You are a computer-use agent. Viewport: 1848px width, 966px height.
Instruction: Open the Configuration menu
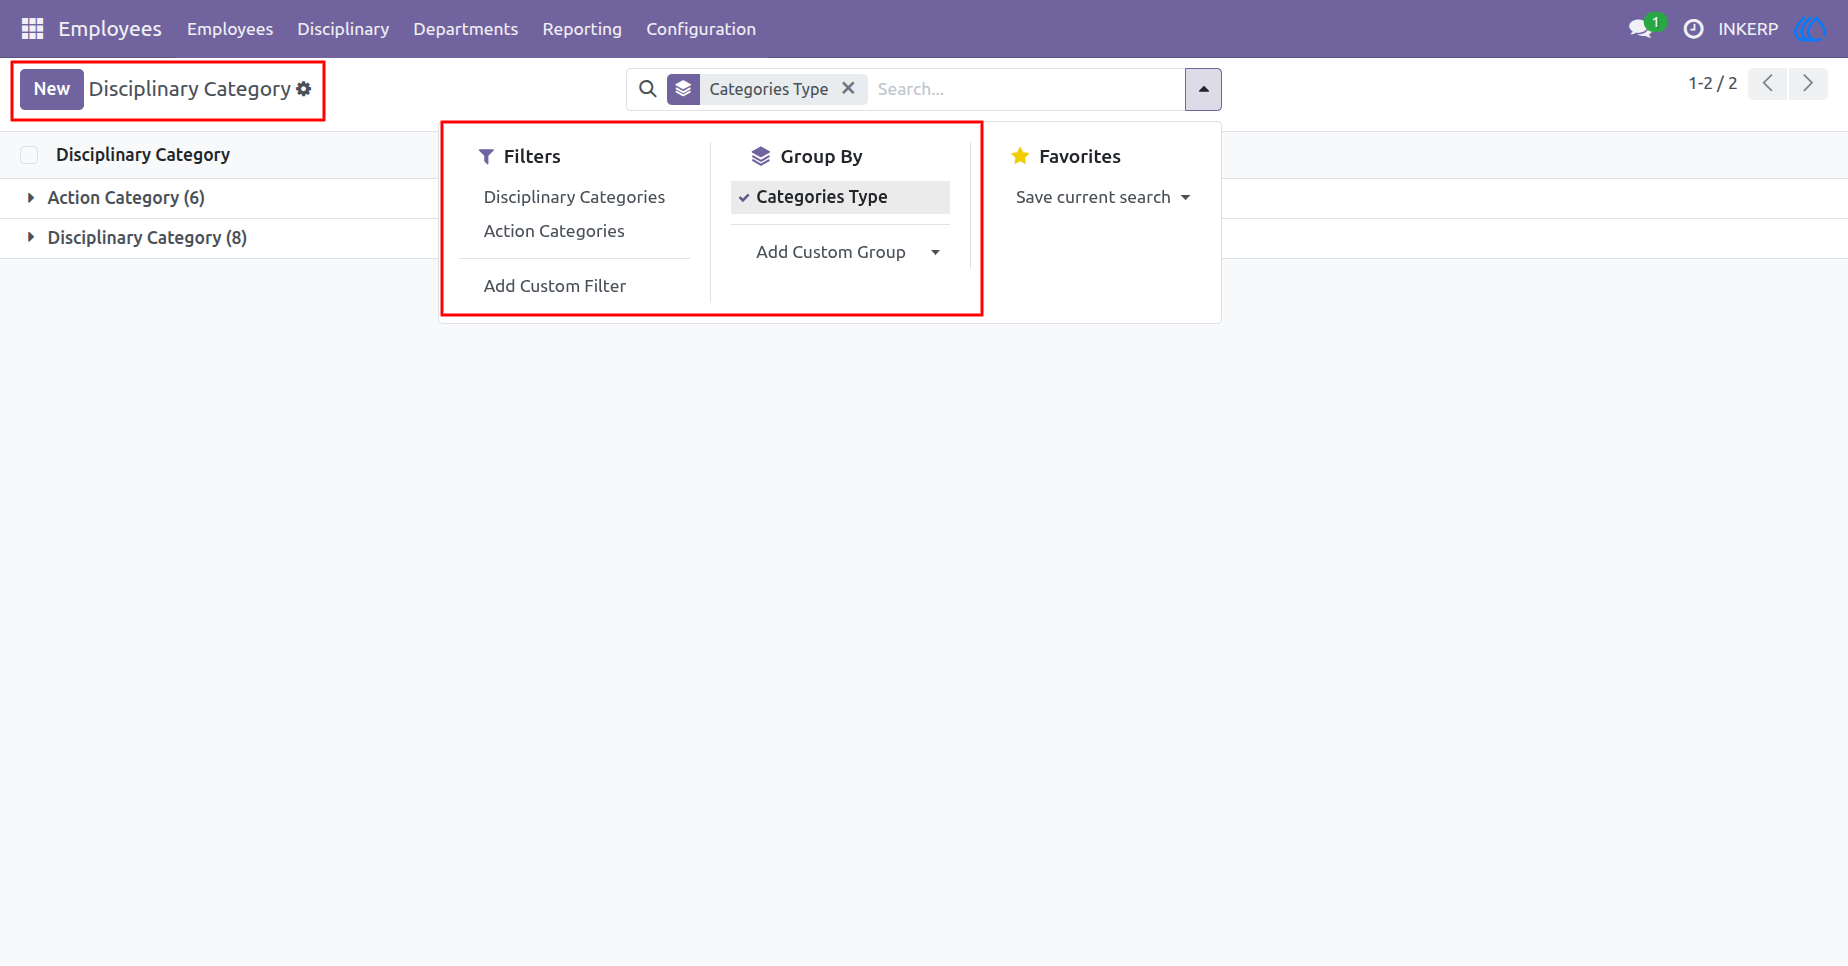701,29
